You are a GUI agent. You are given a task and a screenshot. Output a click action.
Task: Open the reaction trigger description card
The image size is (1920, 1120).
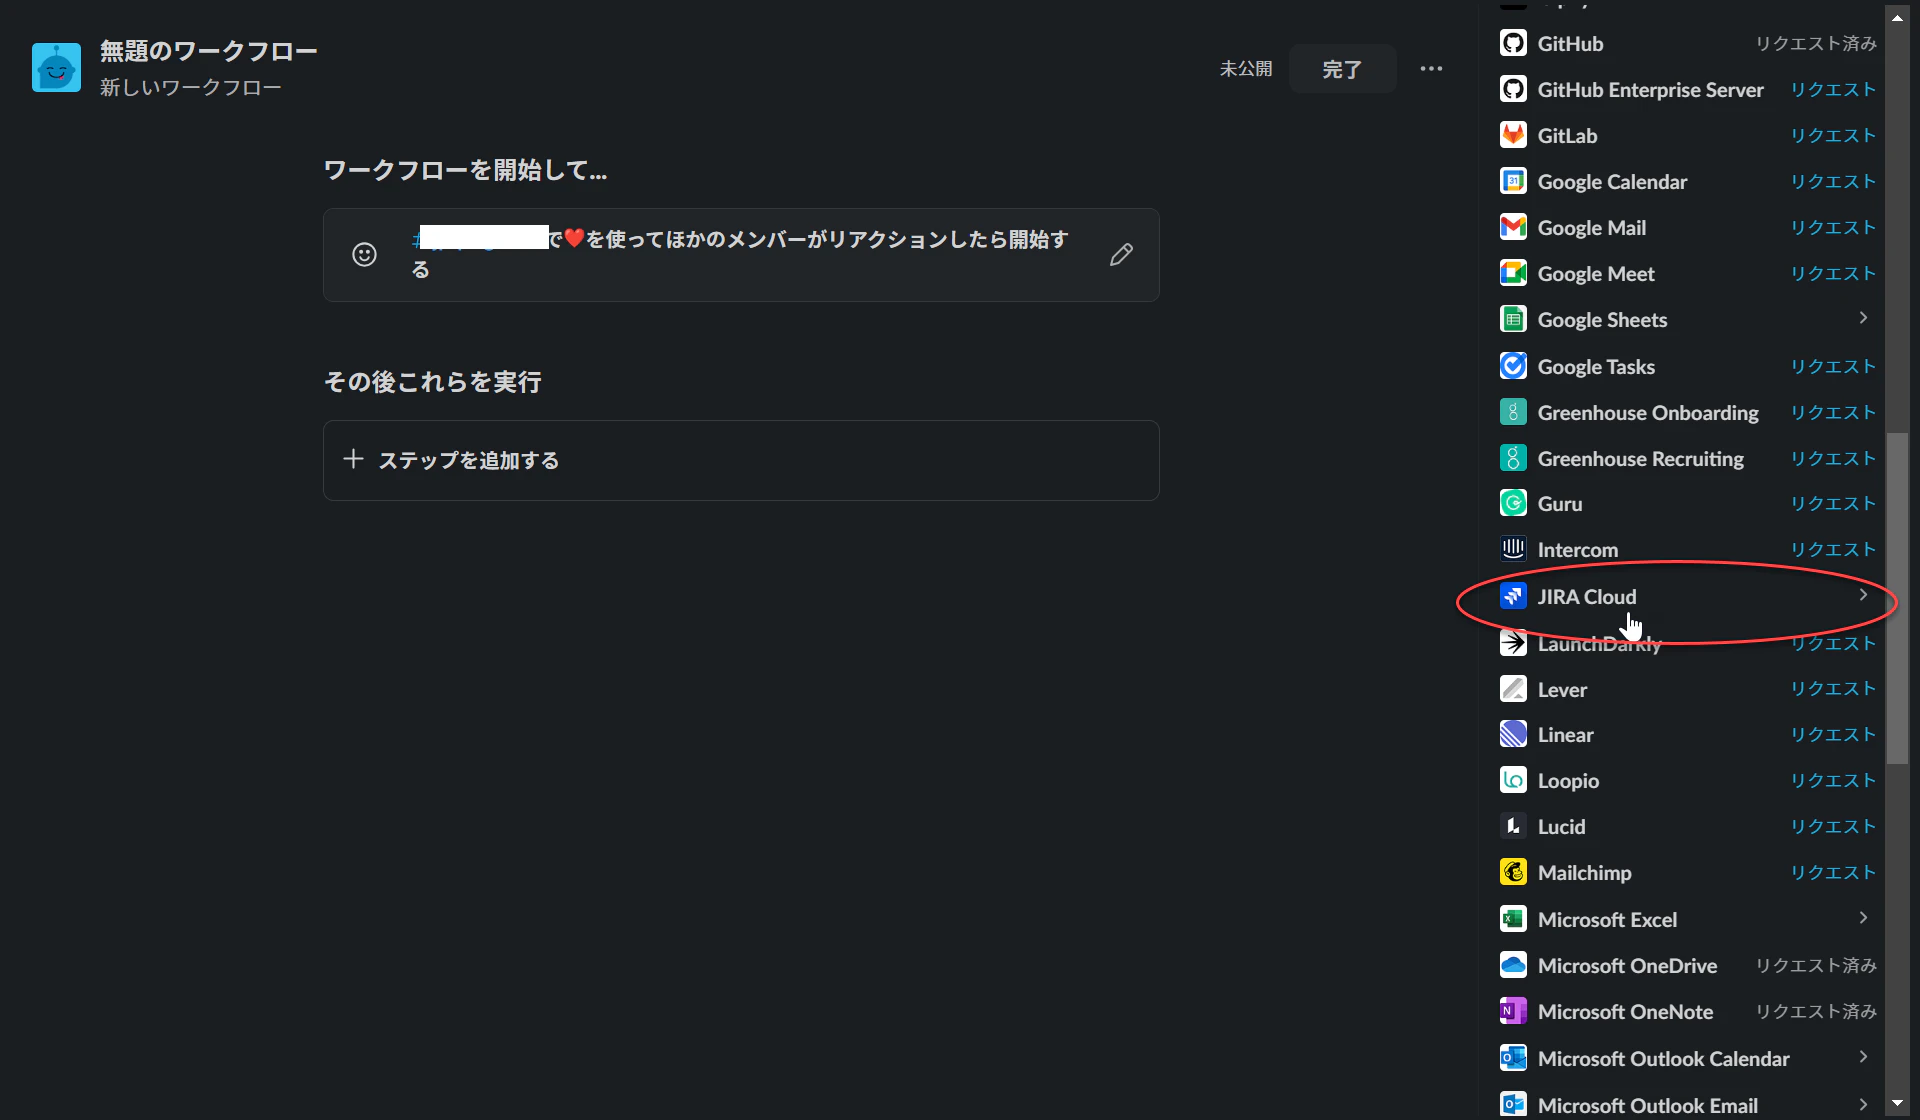[741, 255]
